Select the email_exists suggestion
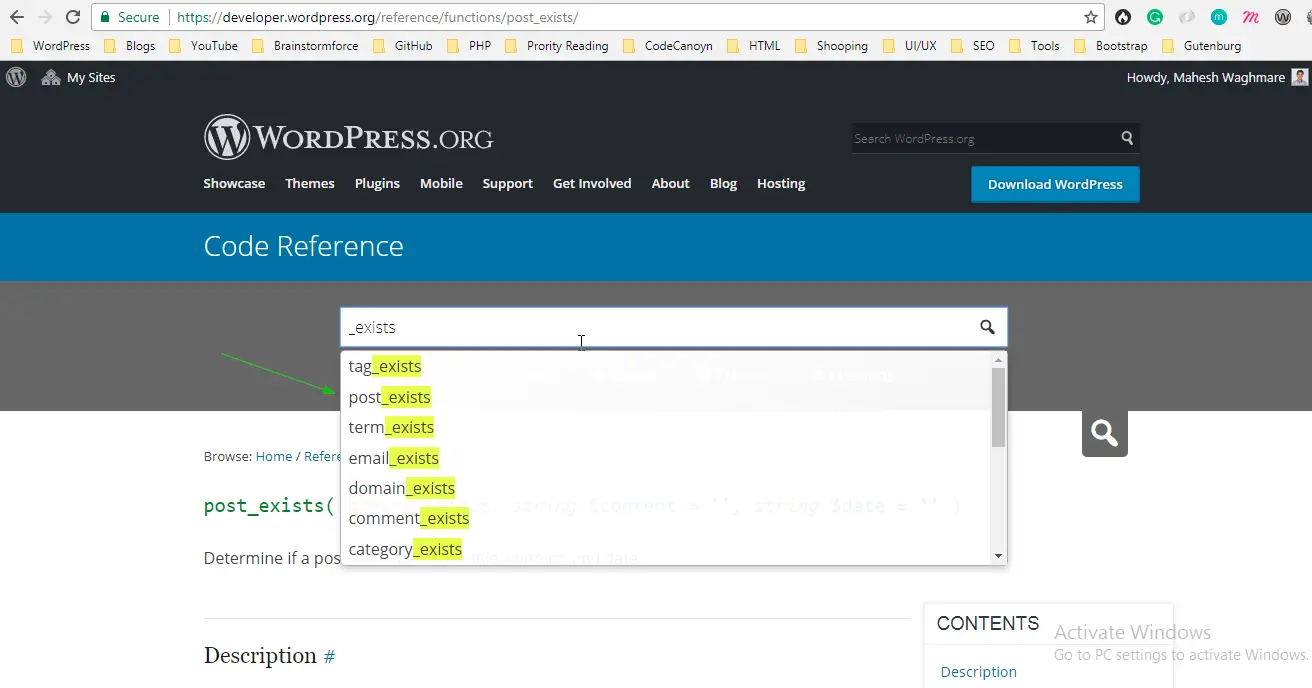The width and height of the screenshot is (1312, 688). (665, 458)
